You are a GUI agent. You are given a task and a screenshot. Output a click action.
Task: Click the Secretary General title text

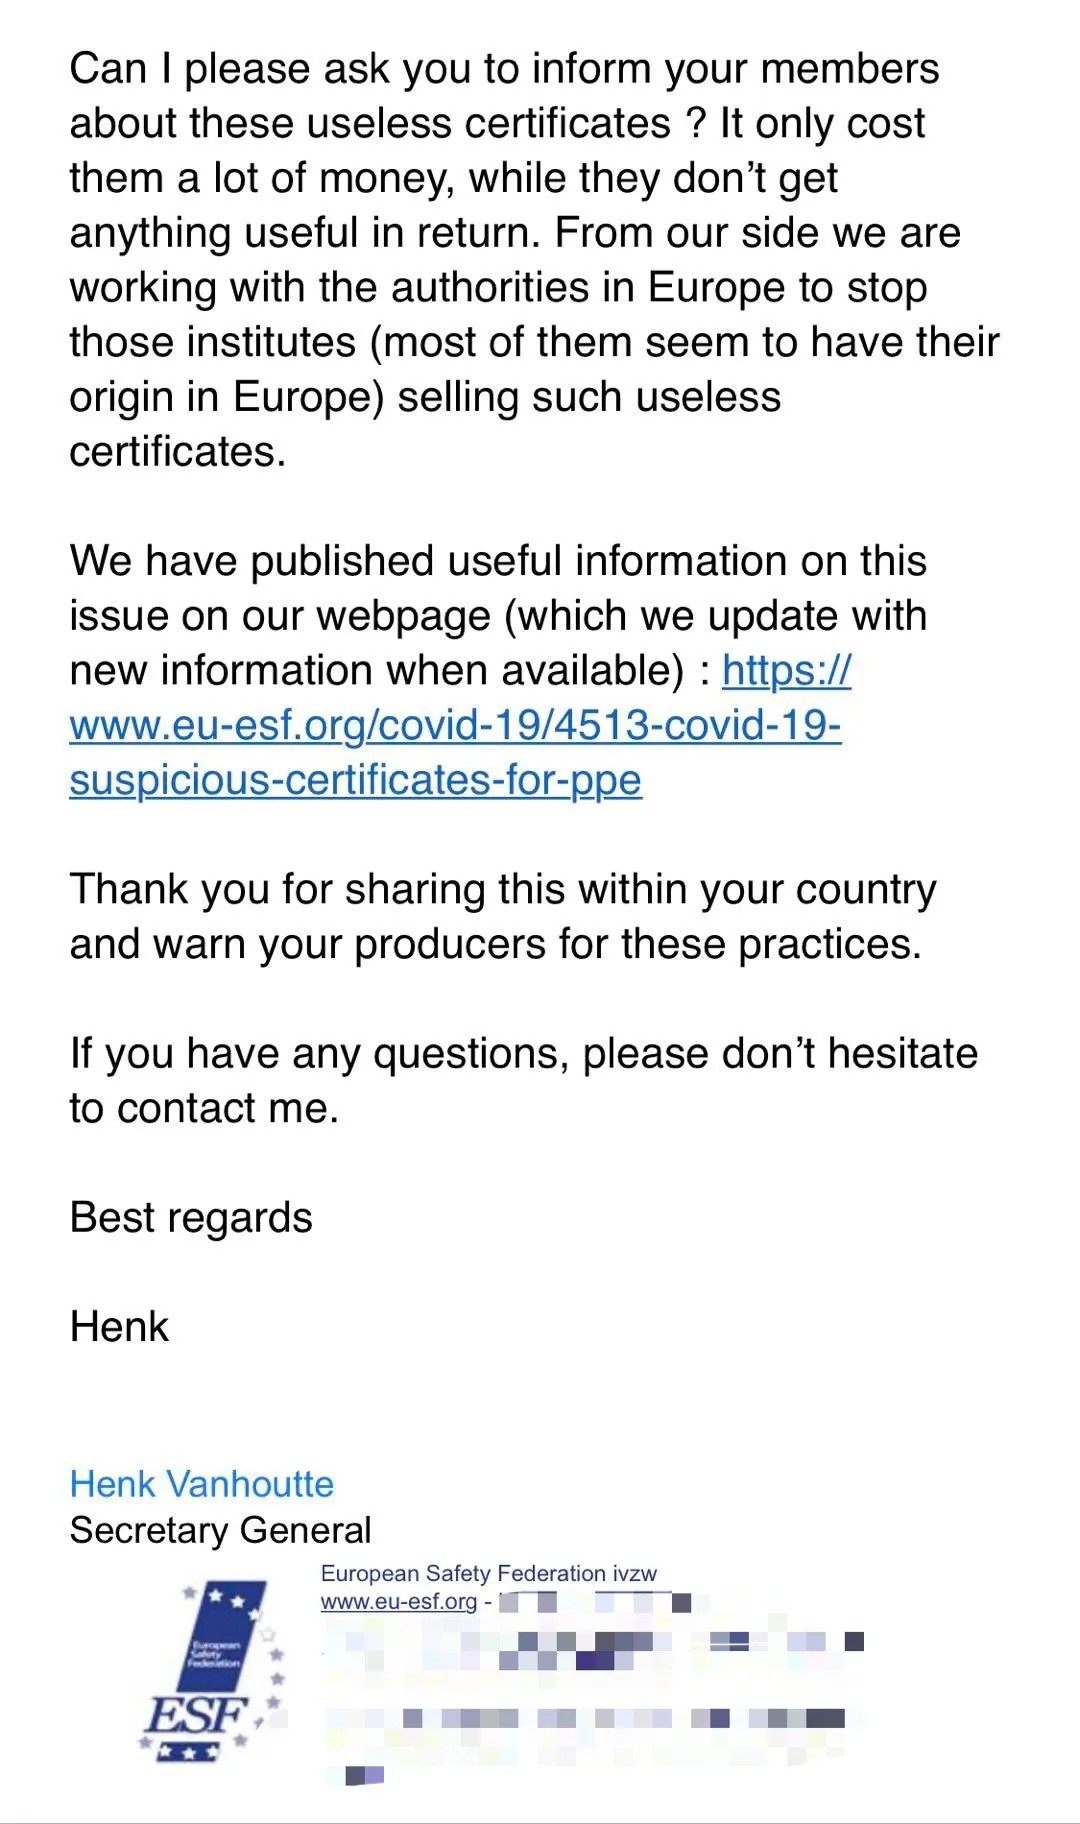coord(220,1530)
